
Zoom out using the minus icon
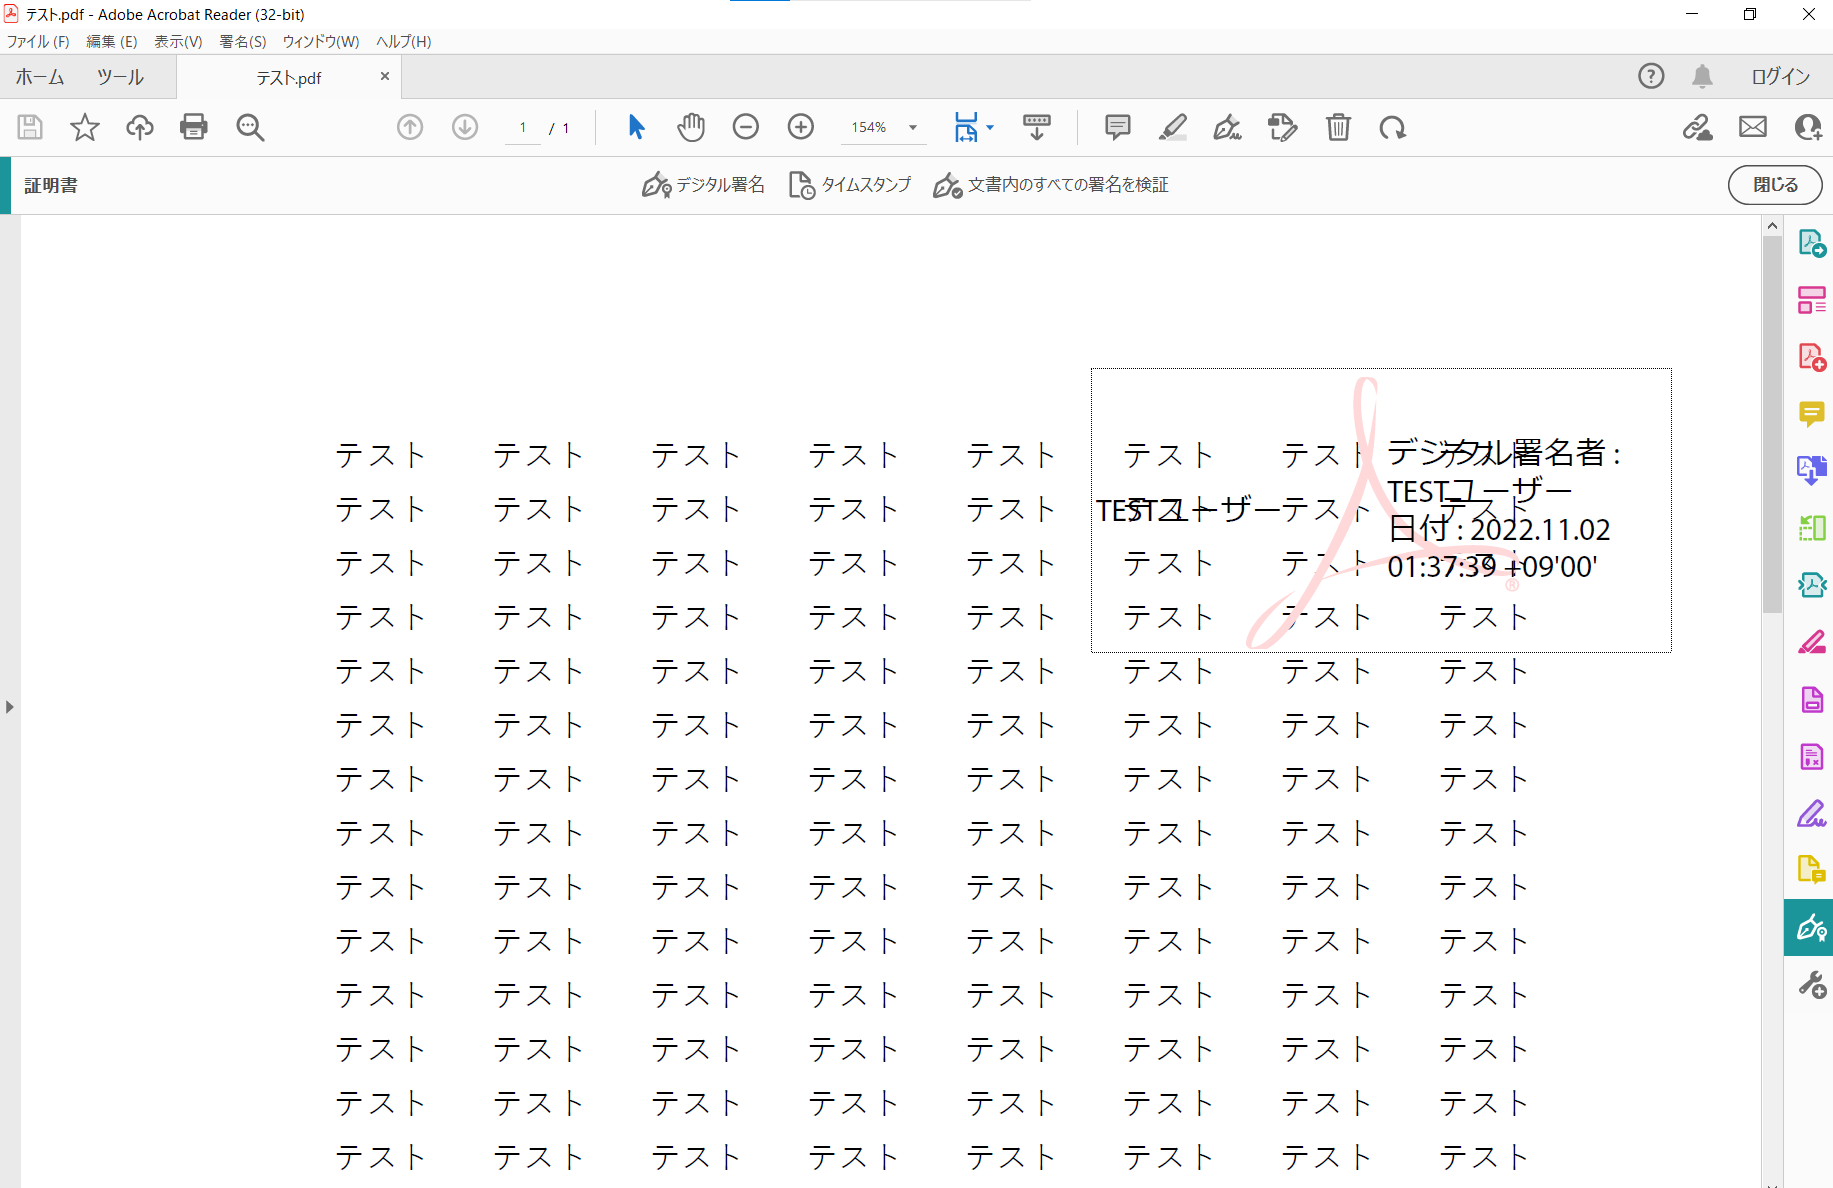(x=745, y=127)
